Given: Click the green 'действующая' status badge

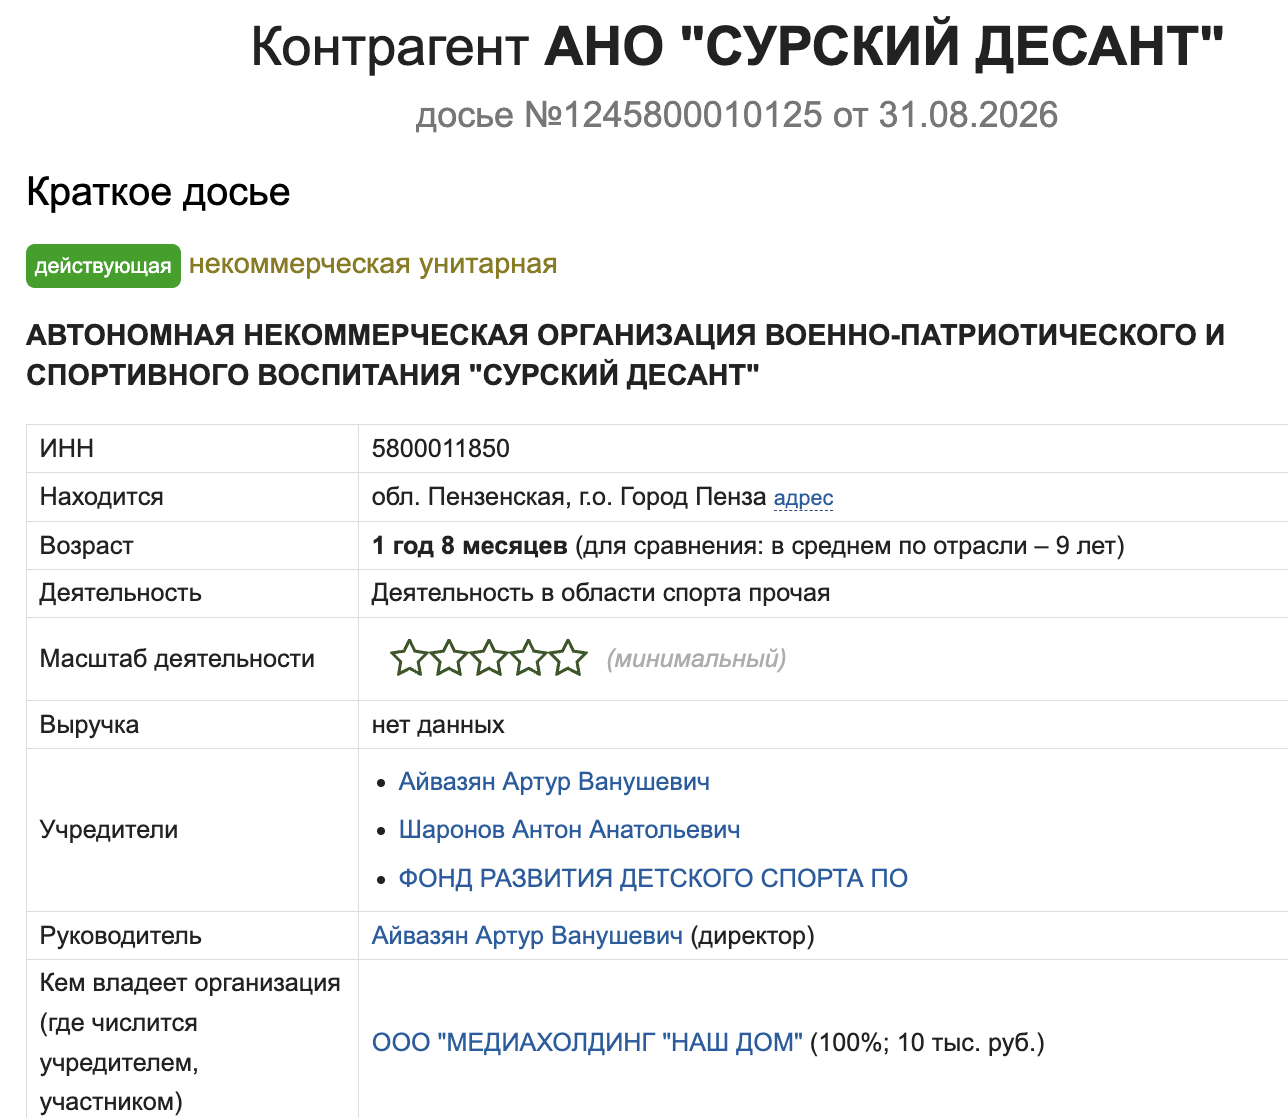Looking at the screenshot, I should tap(103, 266).
